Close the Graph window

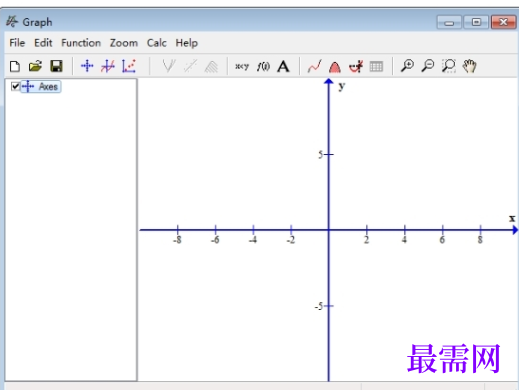(x=503, y=22)
